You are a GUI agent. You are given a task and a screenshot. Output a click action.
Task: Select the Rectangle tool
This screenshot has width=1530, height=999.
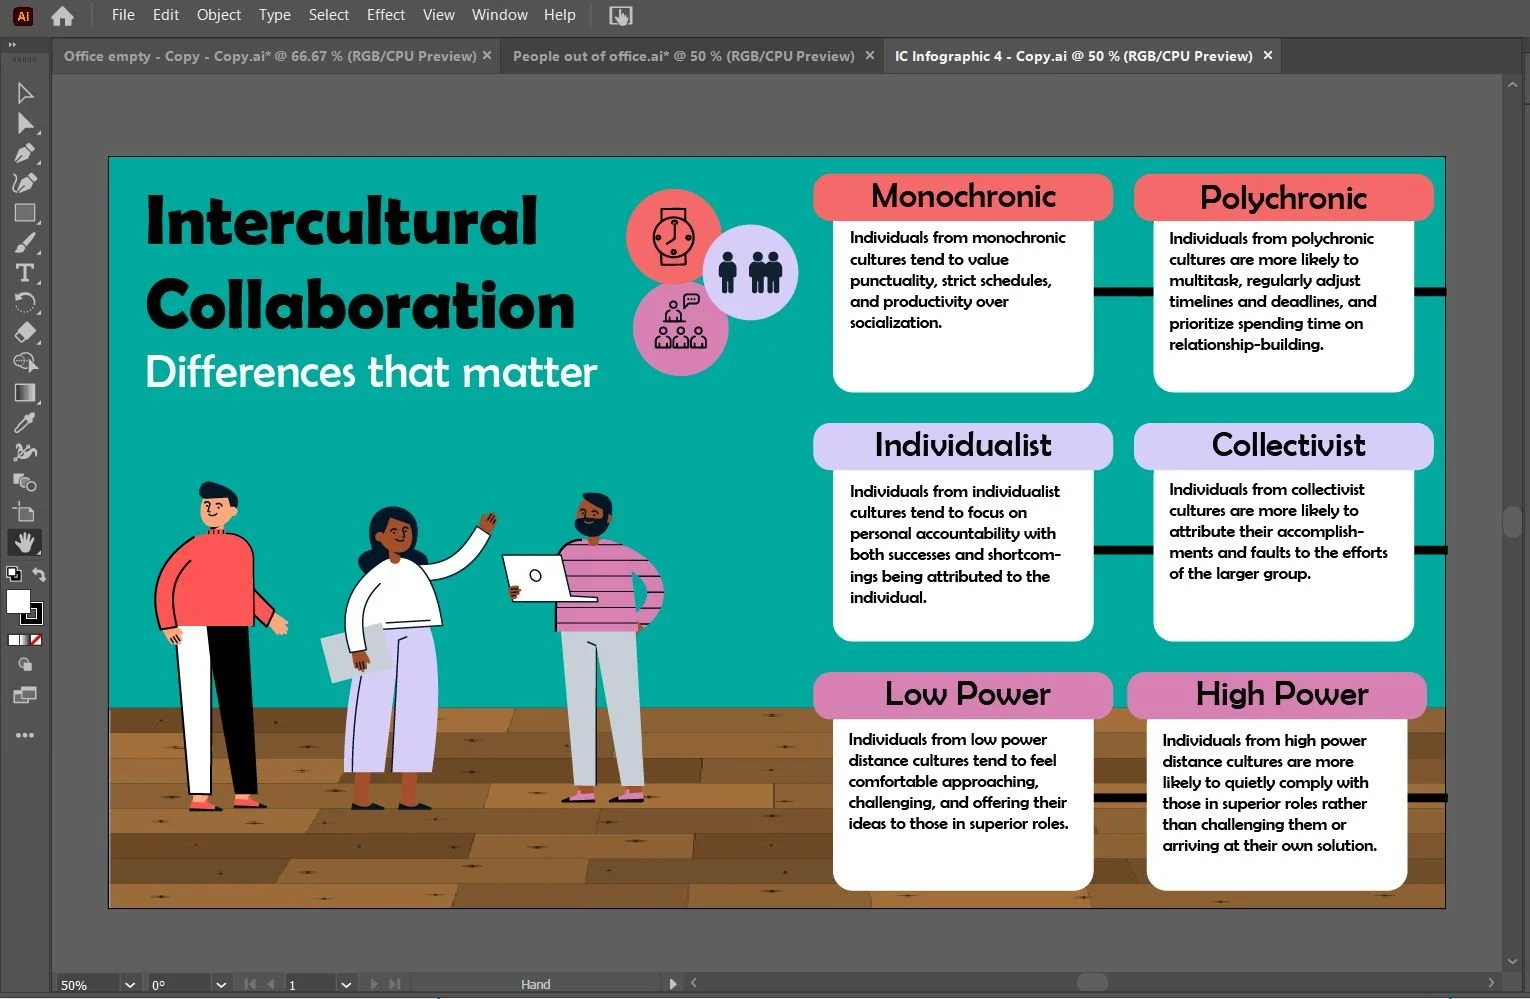point(25,213)
